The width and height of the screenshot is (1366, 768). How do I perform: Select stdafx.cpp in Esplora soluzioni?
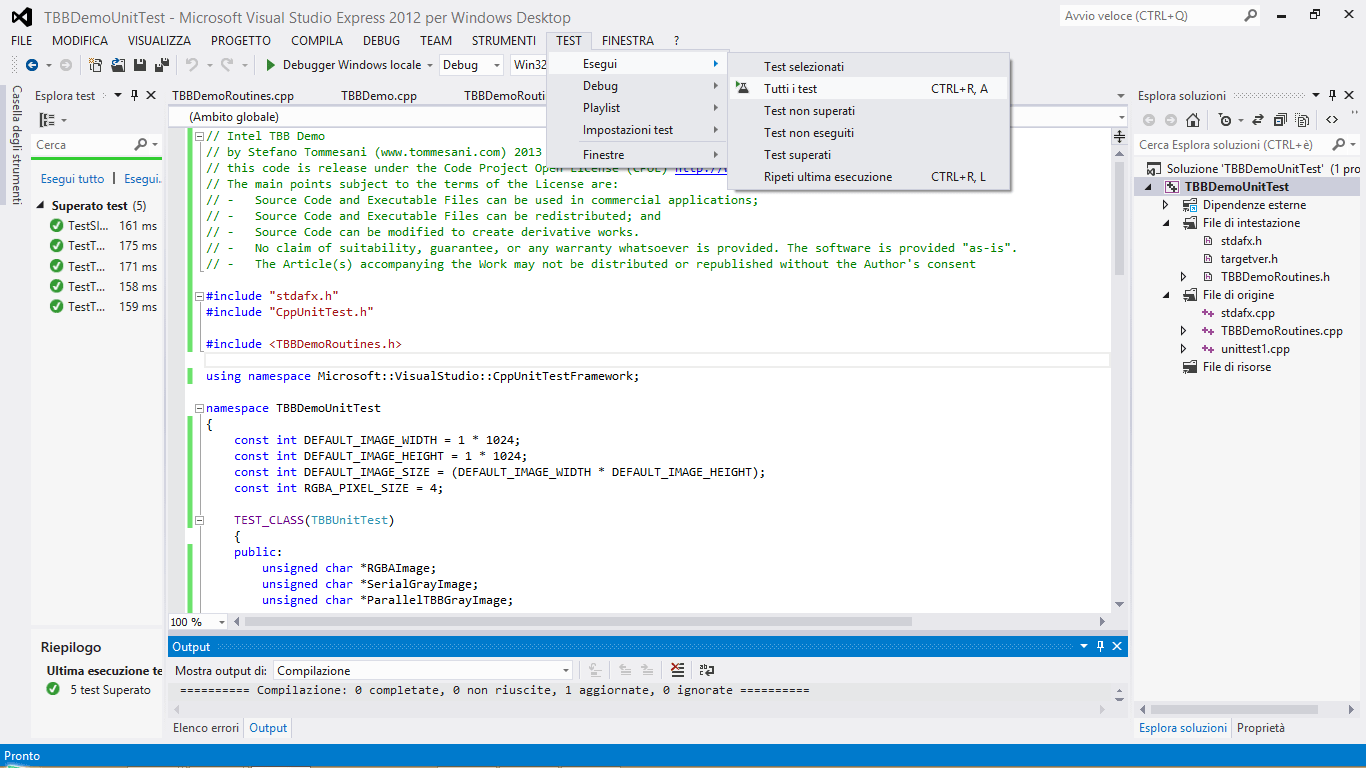pos(1247,313)
